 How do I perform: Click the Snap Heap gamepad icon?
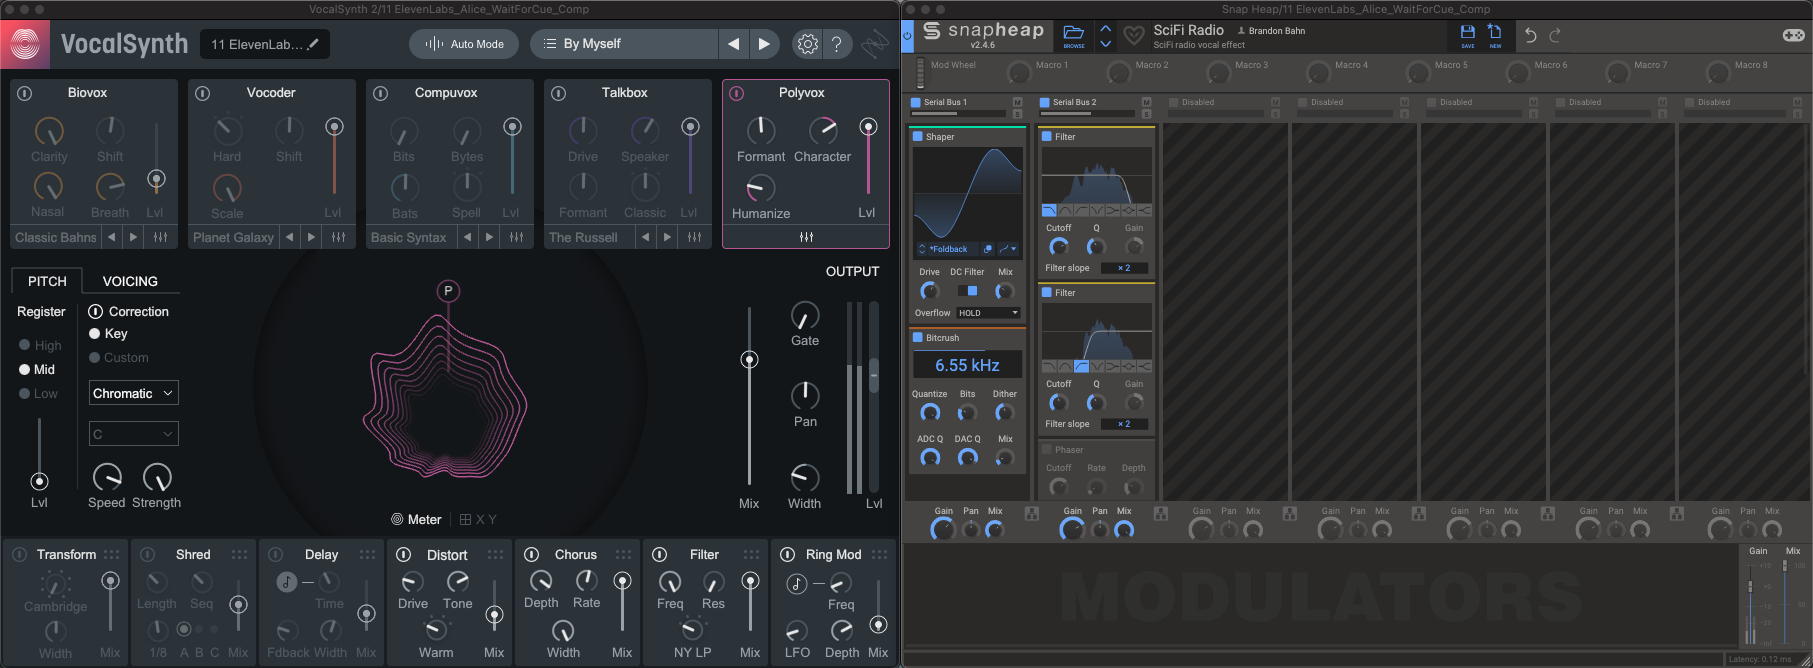tap(1794, 35)
